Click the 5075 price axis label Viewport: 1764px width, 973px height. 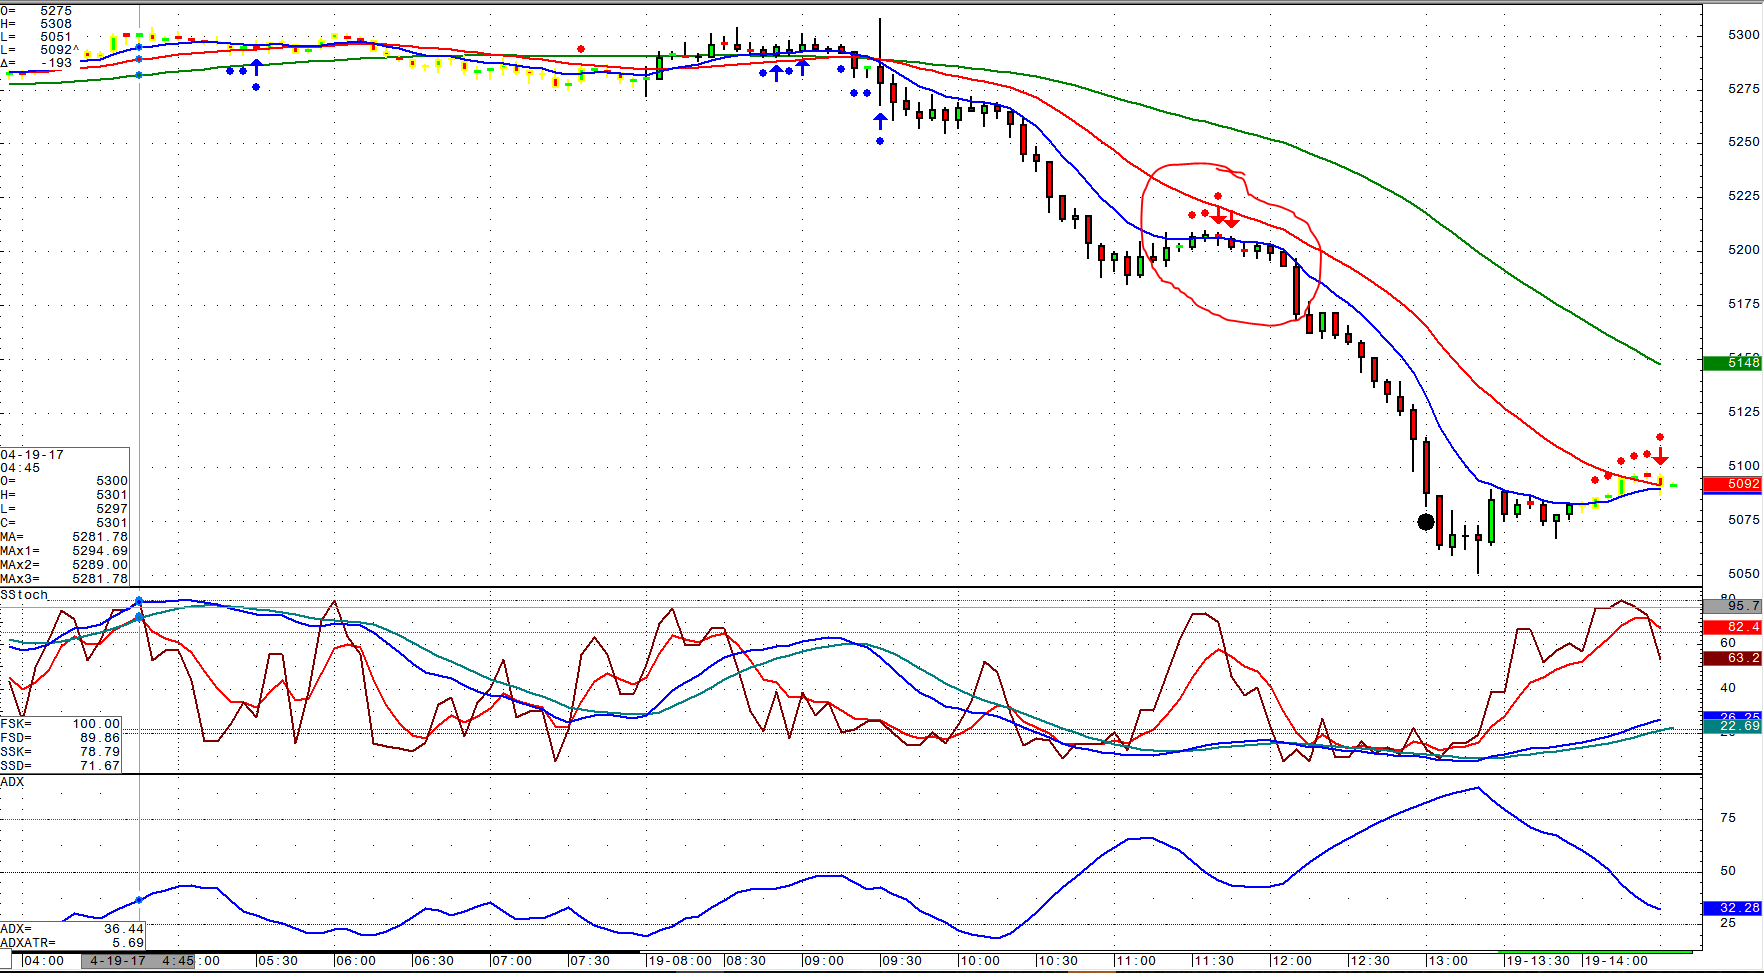tap(1743, 520)
